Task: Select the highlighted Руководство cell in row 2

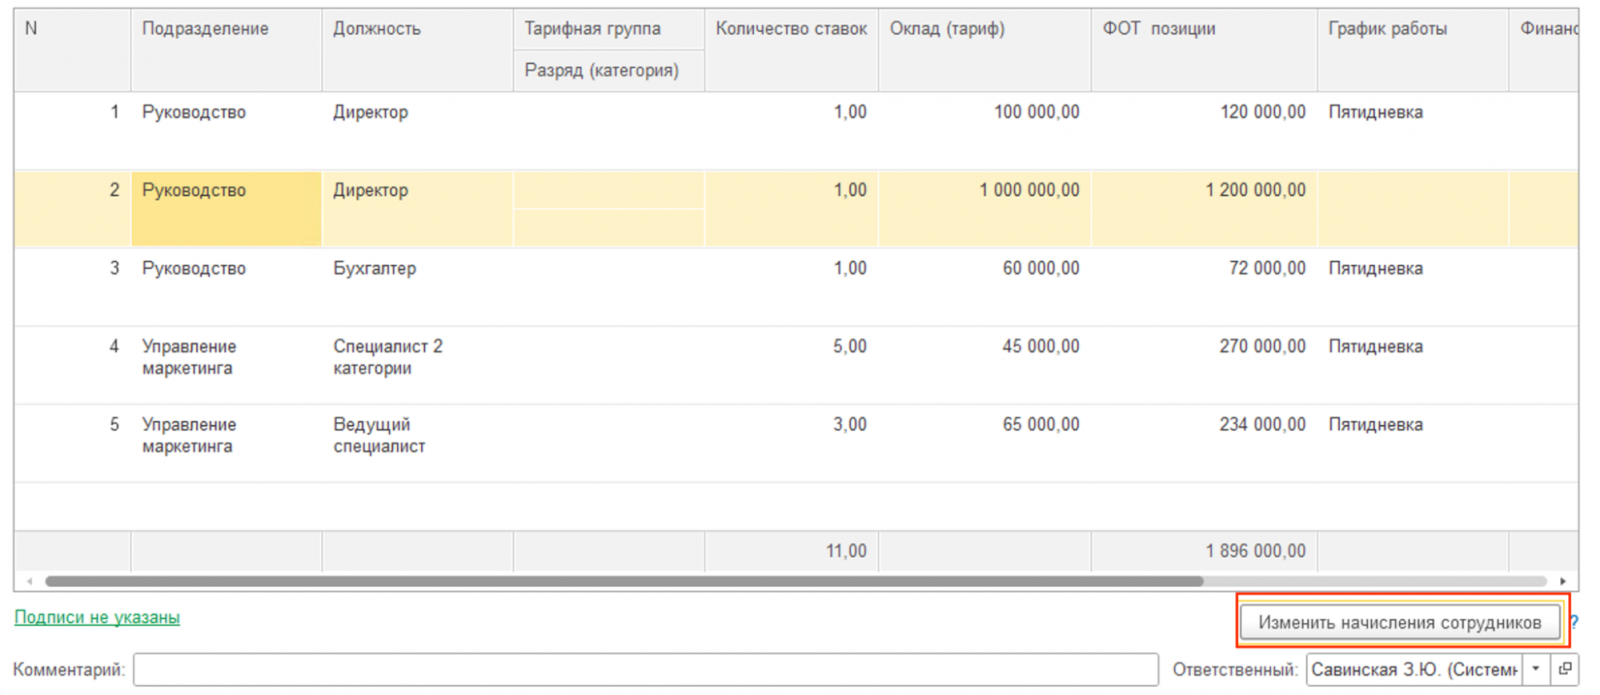Action: [226, 209]
